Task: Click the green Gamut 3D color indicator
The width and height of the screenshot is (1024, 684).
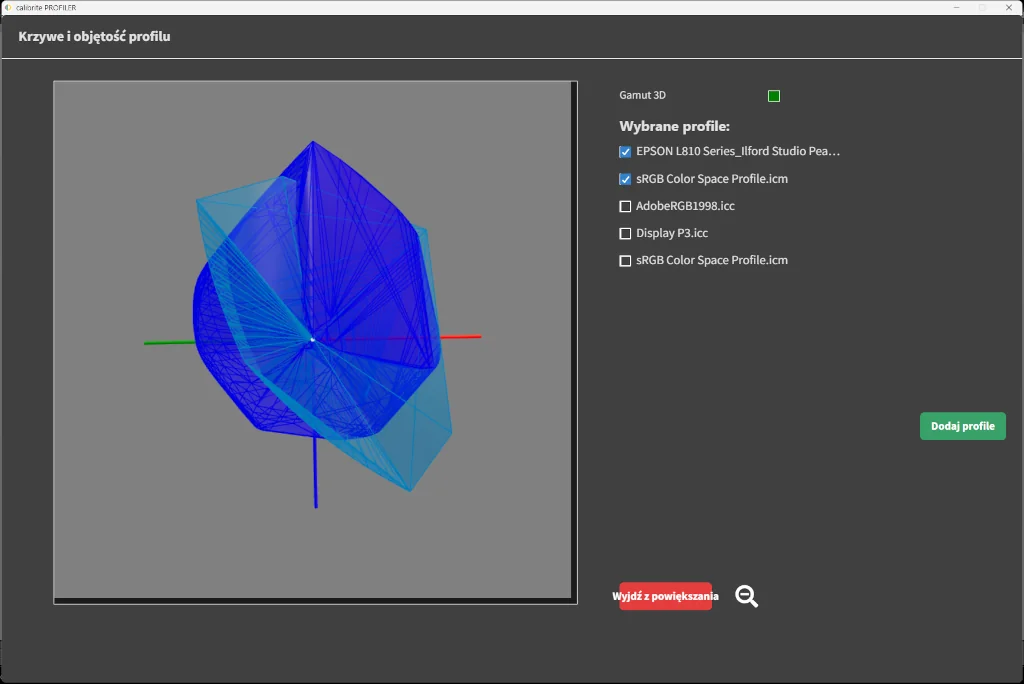Action: pyautogui.click(x=773, y=95)
